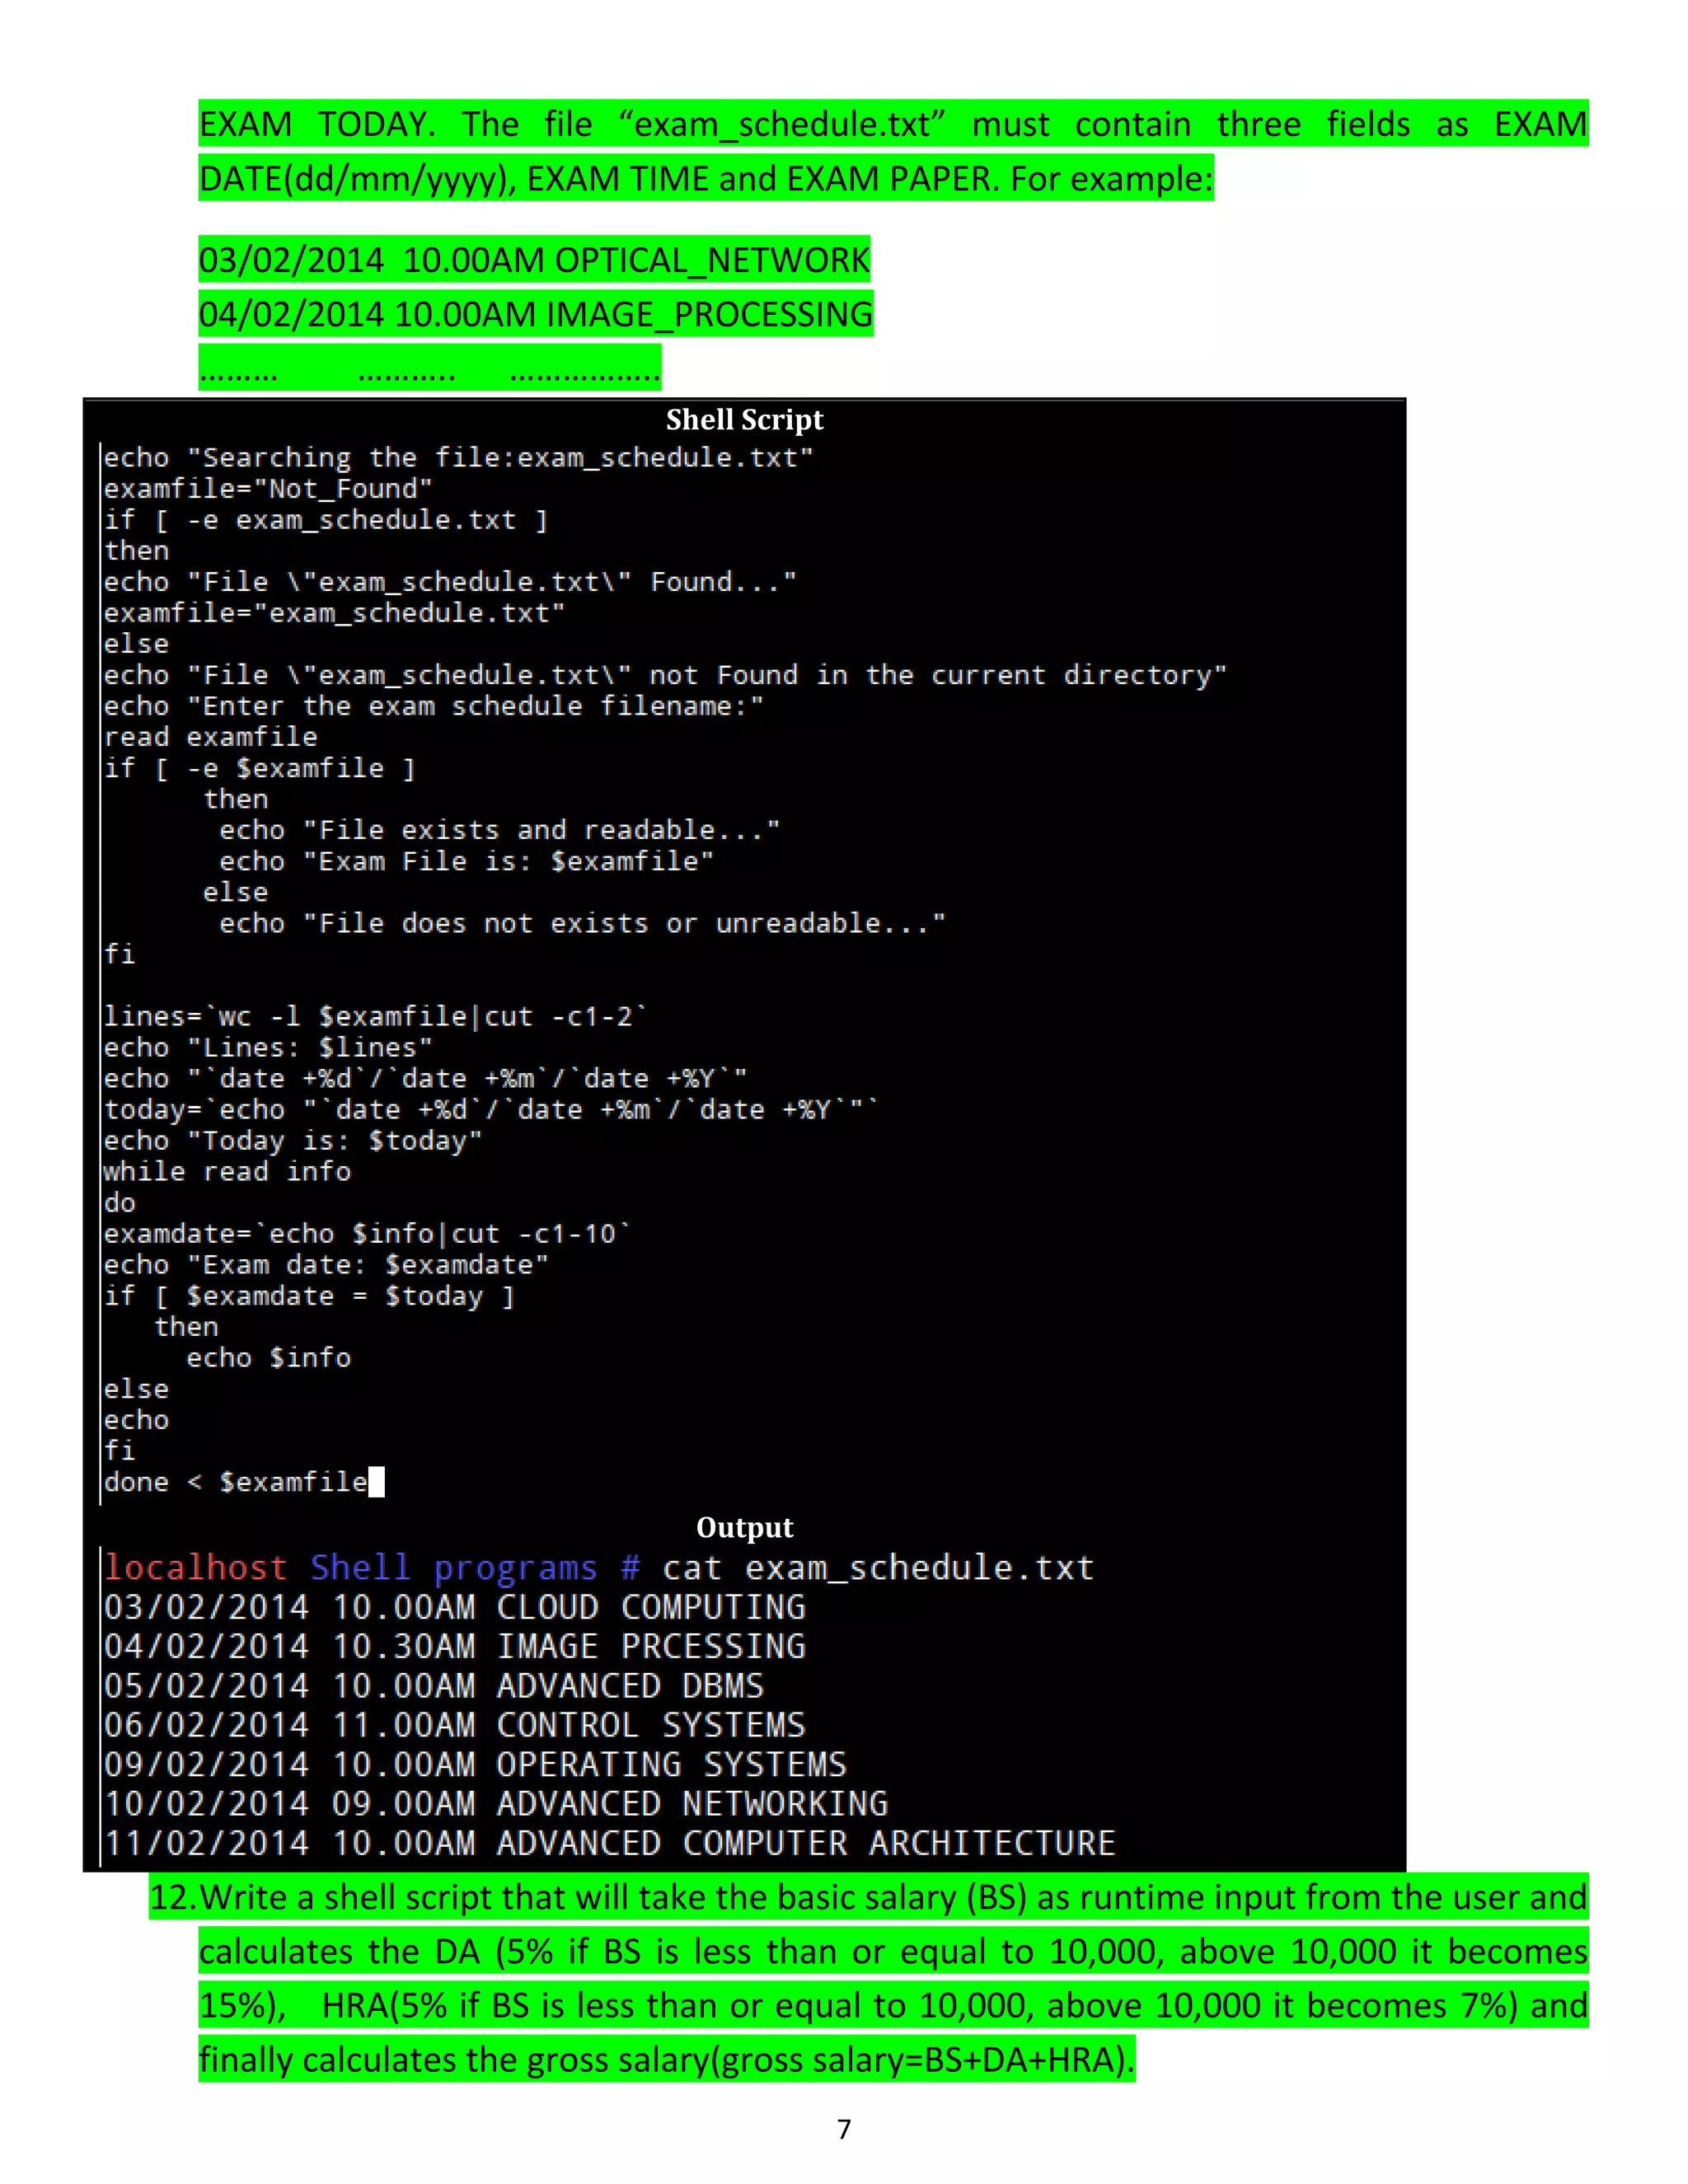Viewport: 1688px width, 2184px height.
Task: Click the 'read examfile' script line
Action: point(211,737)
